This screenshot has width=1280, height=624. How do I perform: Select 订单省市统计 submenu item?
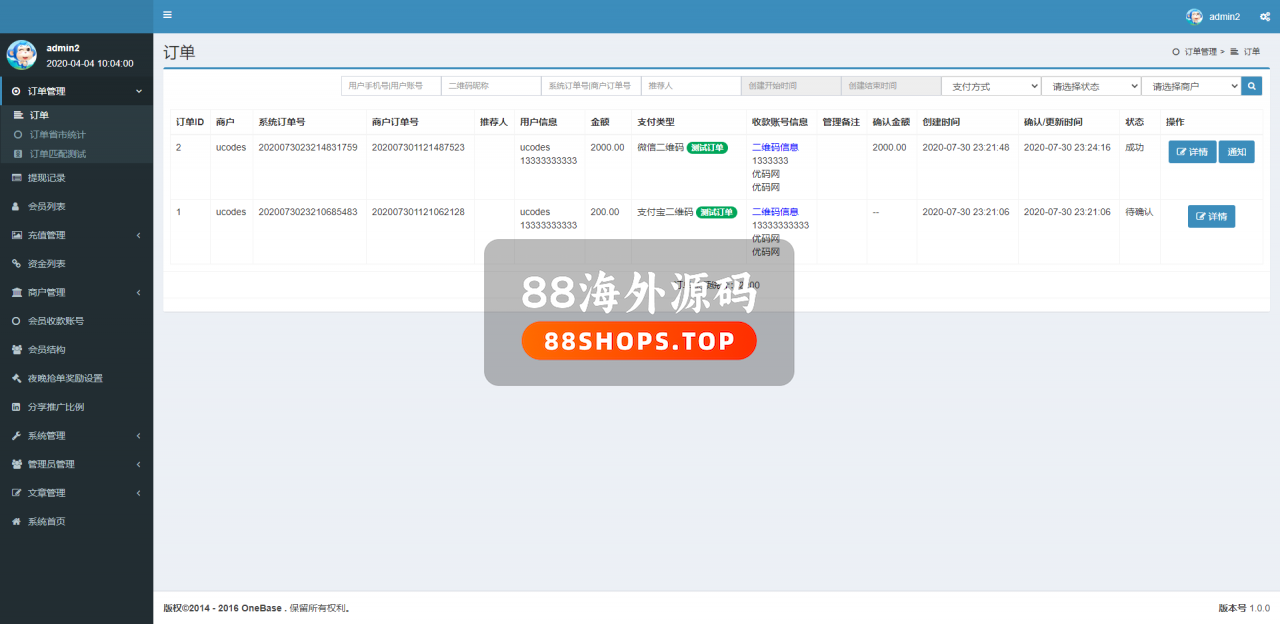pyautogui.click(x=57, y=134)
